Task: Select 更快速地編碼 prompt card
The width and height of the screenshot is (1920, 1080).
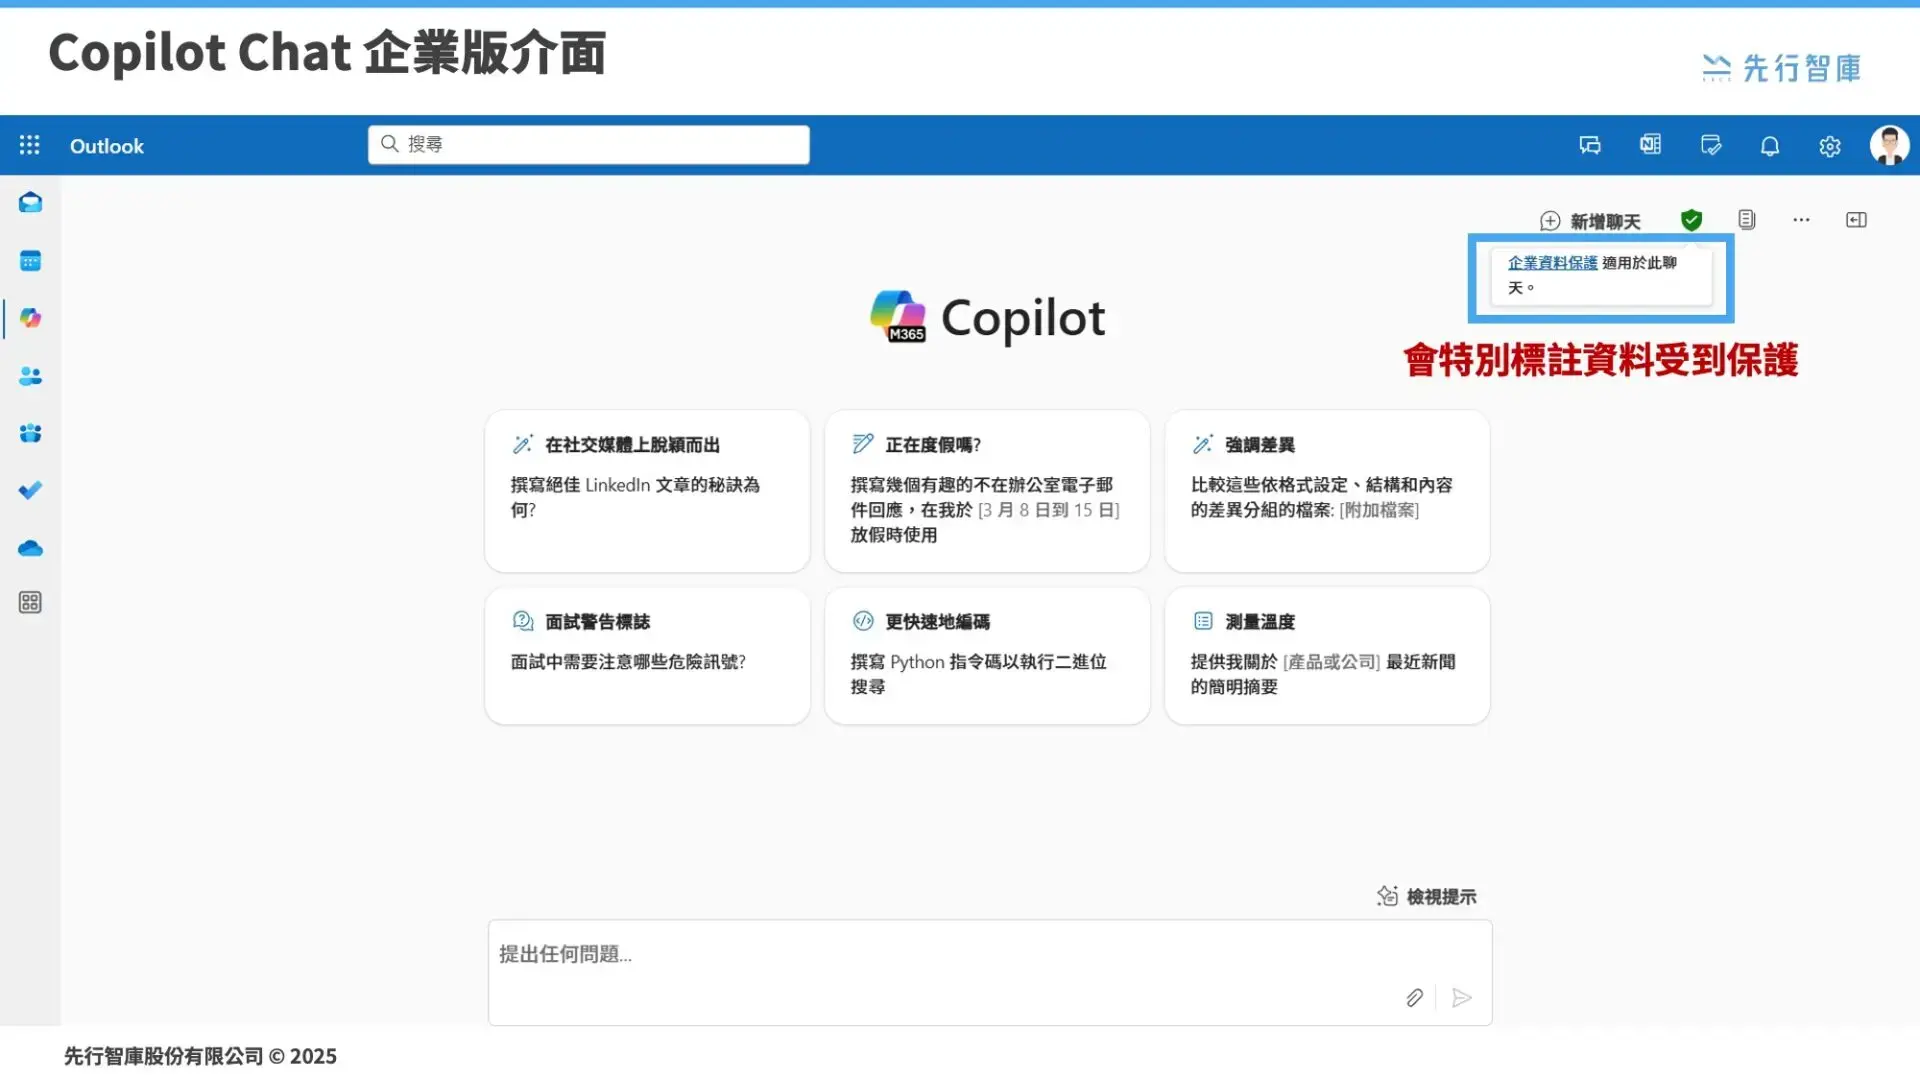Action: [987, 656]
